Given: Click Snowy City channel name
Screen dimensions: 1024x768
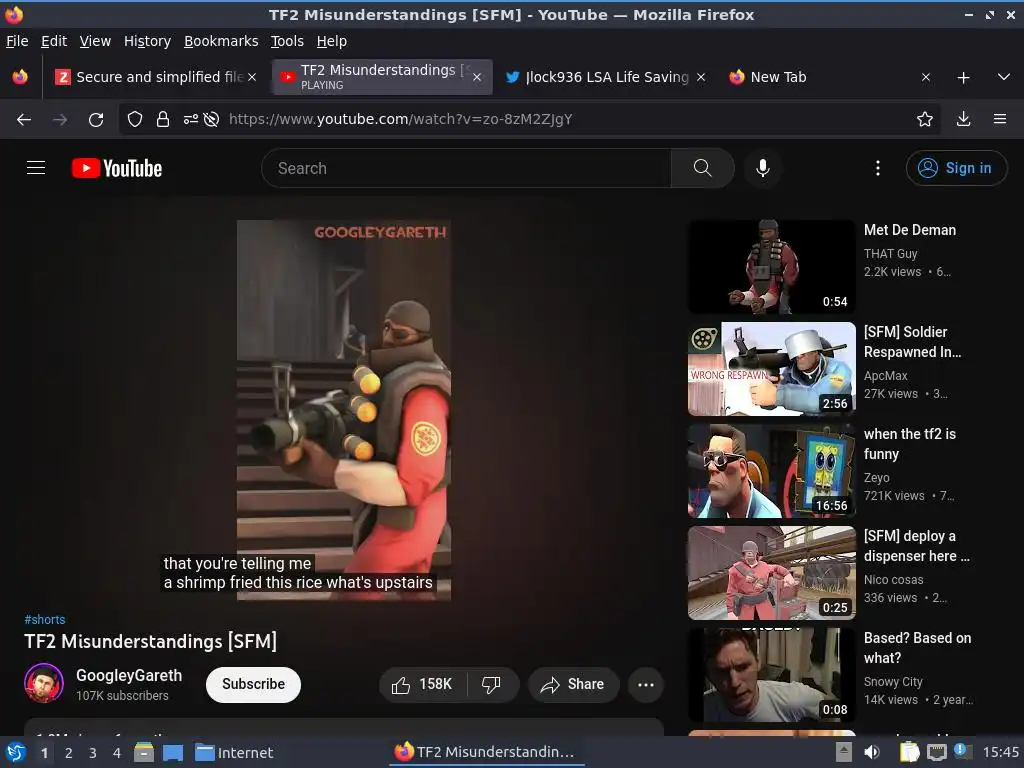Looking at the screenshot, I should pos(893,681).
